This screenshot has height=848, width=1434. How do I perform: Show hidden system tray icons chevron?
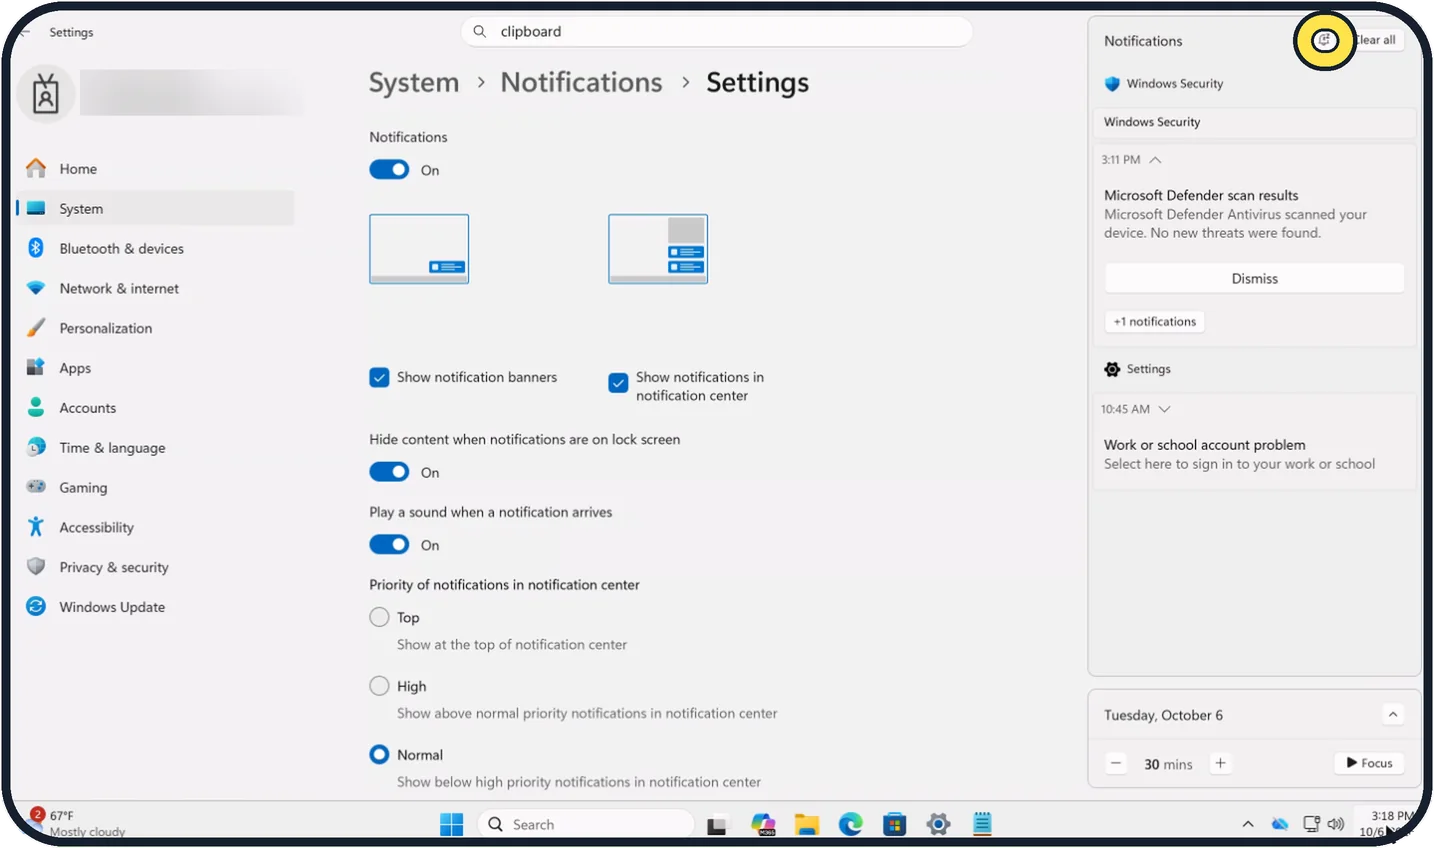[x=1248, y=825]
